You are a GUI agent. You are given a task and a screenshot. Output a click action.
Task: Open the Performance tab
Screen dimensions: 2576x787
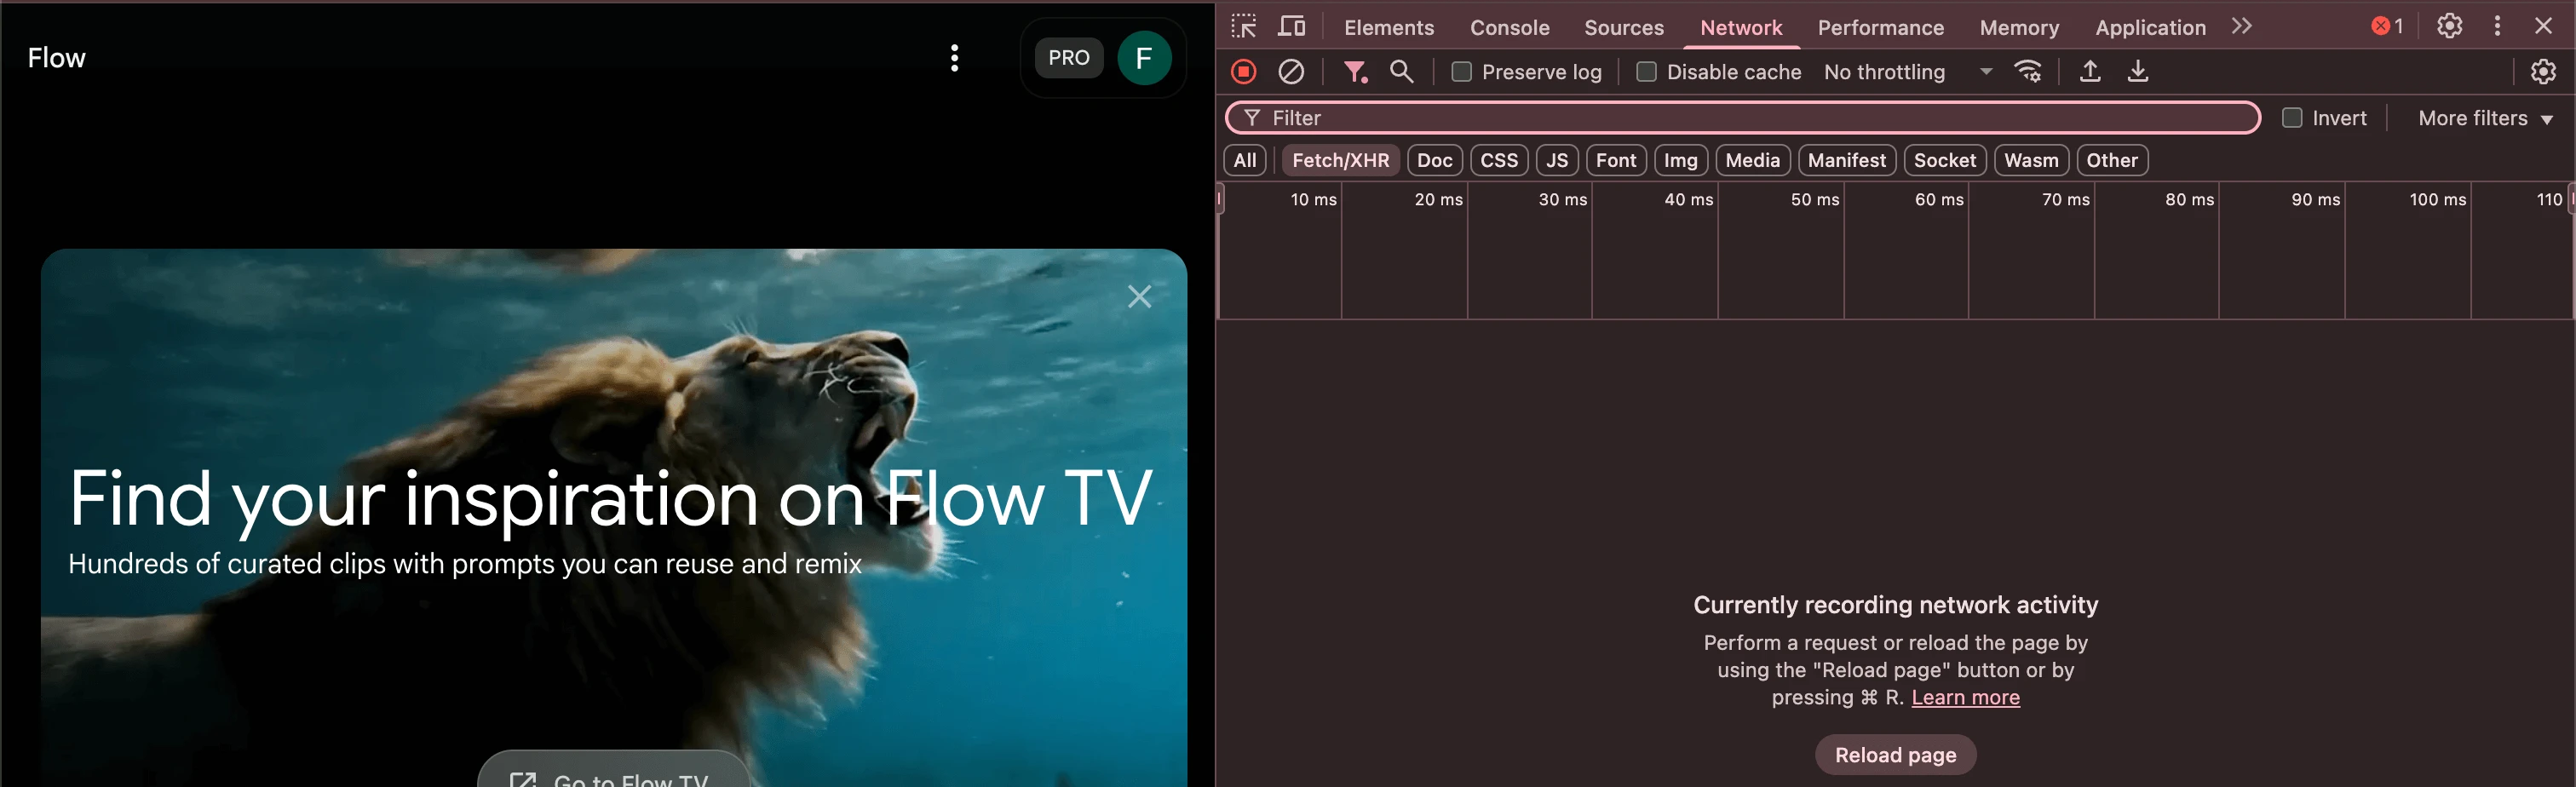point(1880,28)
